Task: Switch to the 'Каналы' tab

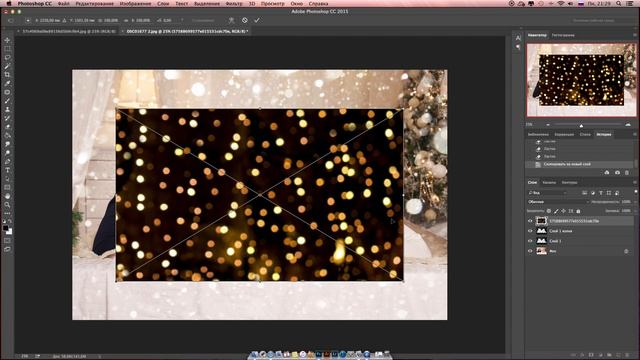Action: click(549, 182)
